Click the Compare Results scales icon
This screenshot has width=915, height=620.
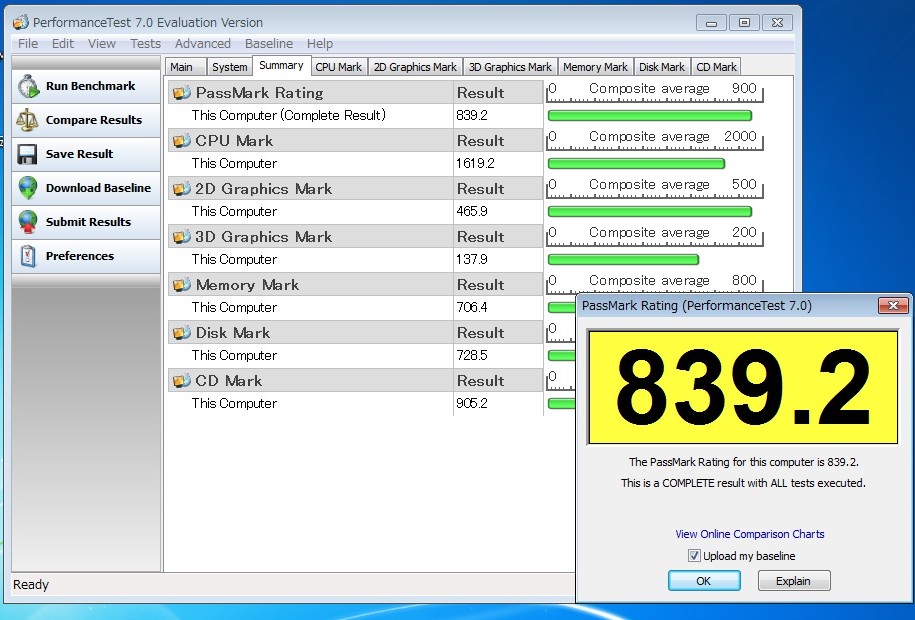(x=27, y=120)
